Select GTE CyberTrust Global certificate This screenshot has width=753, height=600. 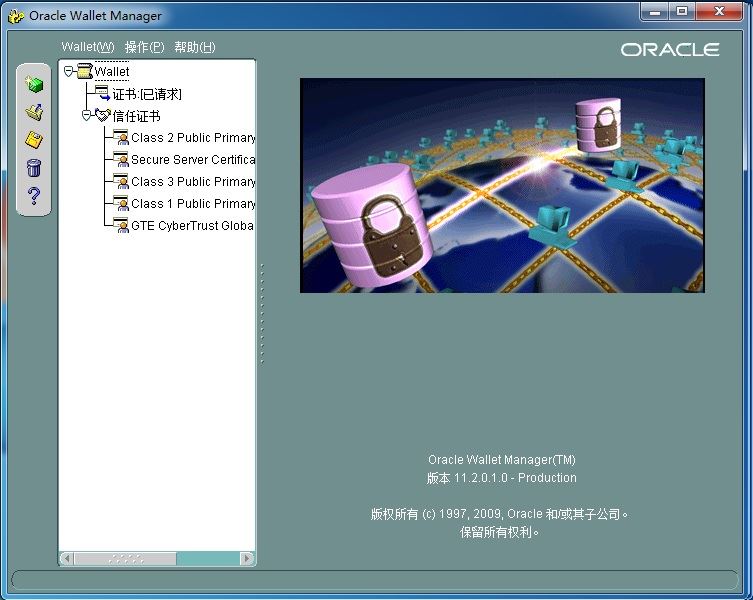[x=193, y=226]
